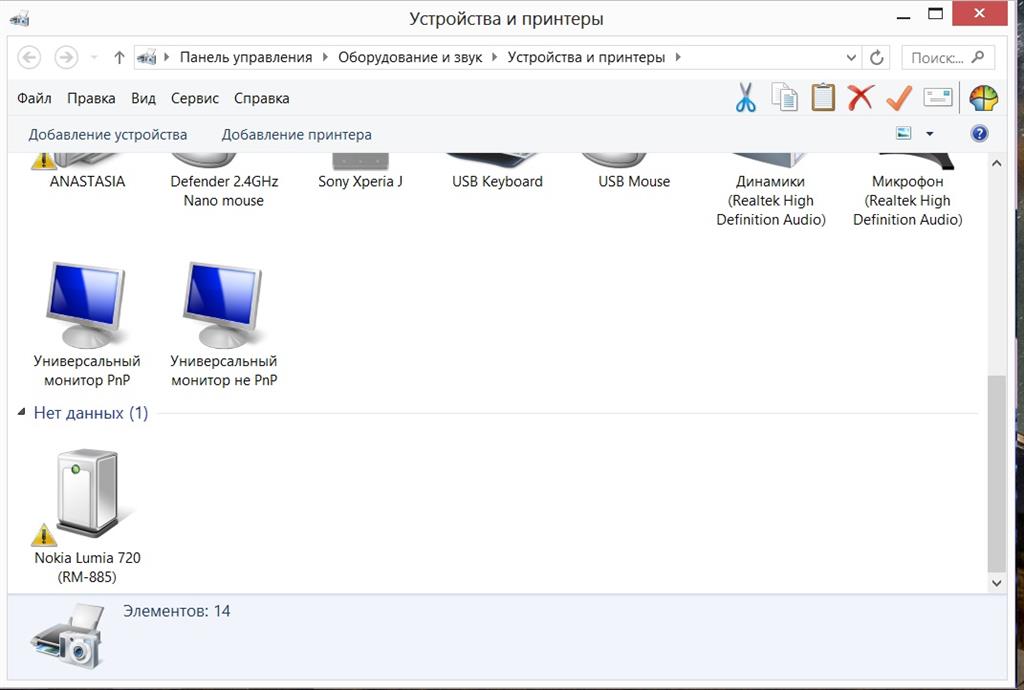
Task: Click the Copy documents toolbar icon
Action: (784, 98)
